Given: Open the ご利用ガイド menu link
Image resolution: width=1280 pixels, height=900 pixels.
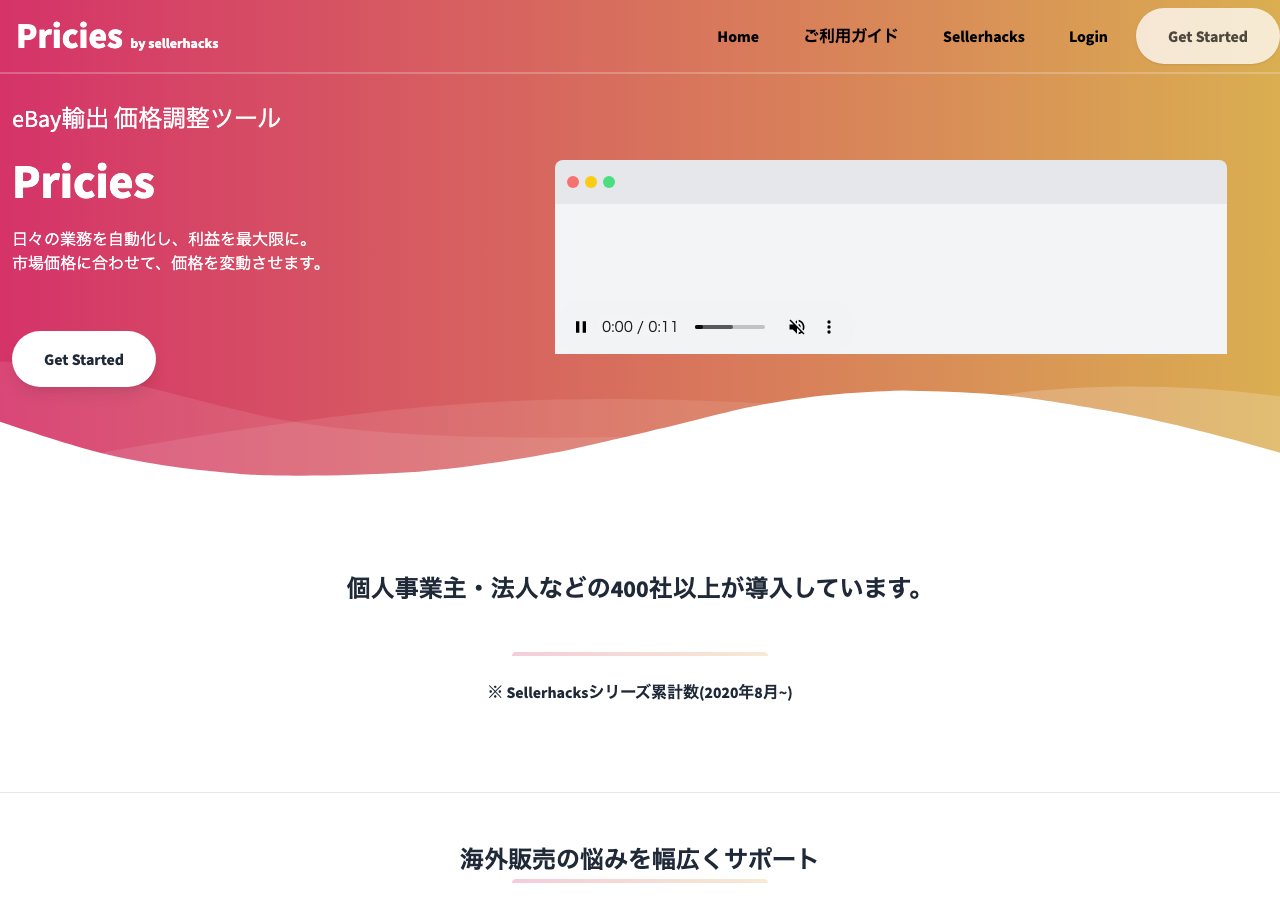Looking at the screenshot, I should (851, 37).
